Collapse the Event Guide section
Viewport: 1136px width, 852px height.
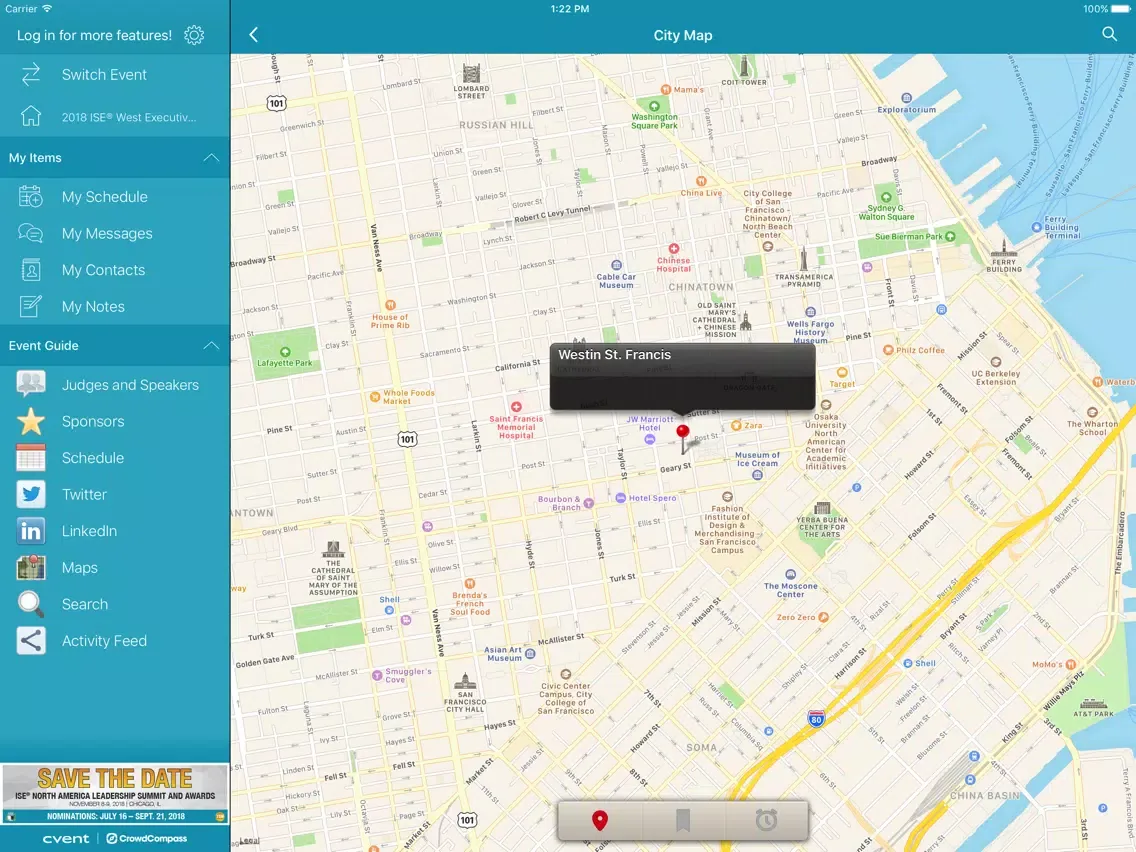click(x=211, y=346)
